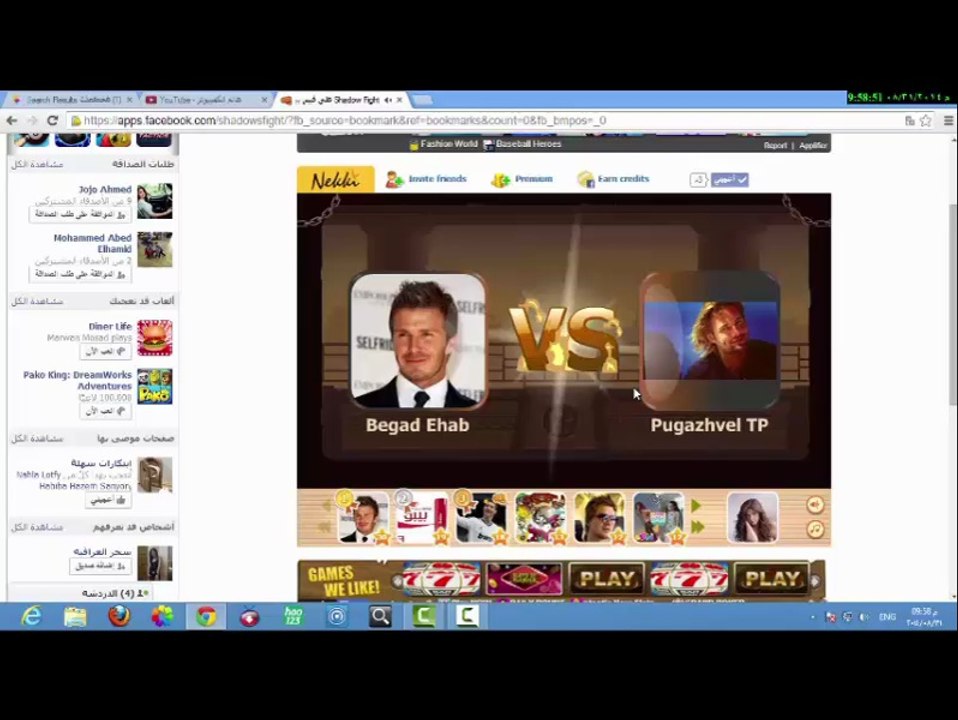Open the green Camtasia icon in taskbar
958x720 pixels.
[x=424, y=616]
